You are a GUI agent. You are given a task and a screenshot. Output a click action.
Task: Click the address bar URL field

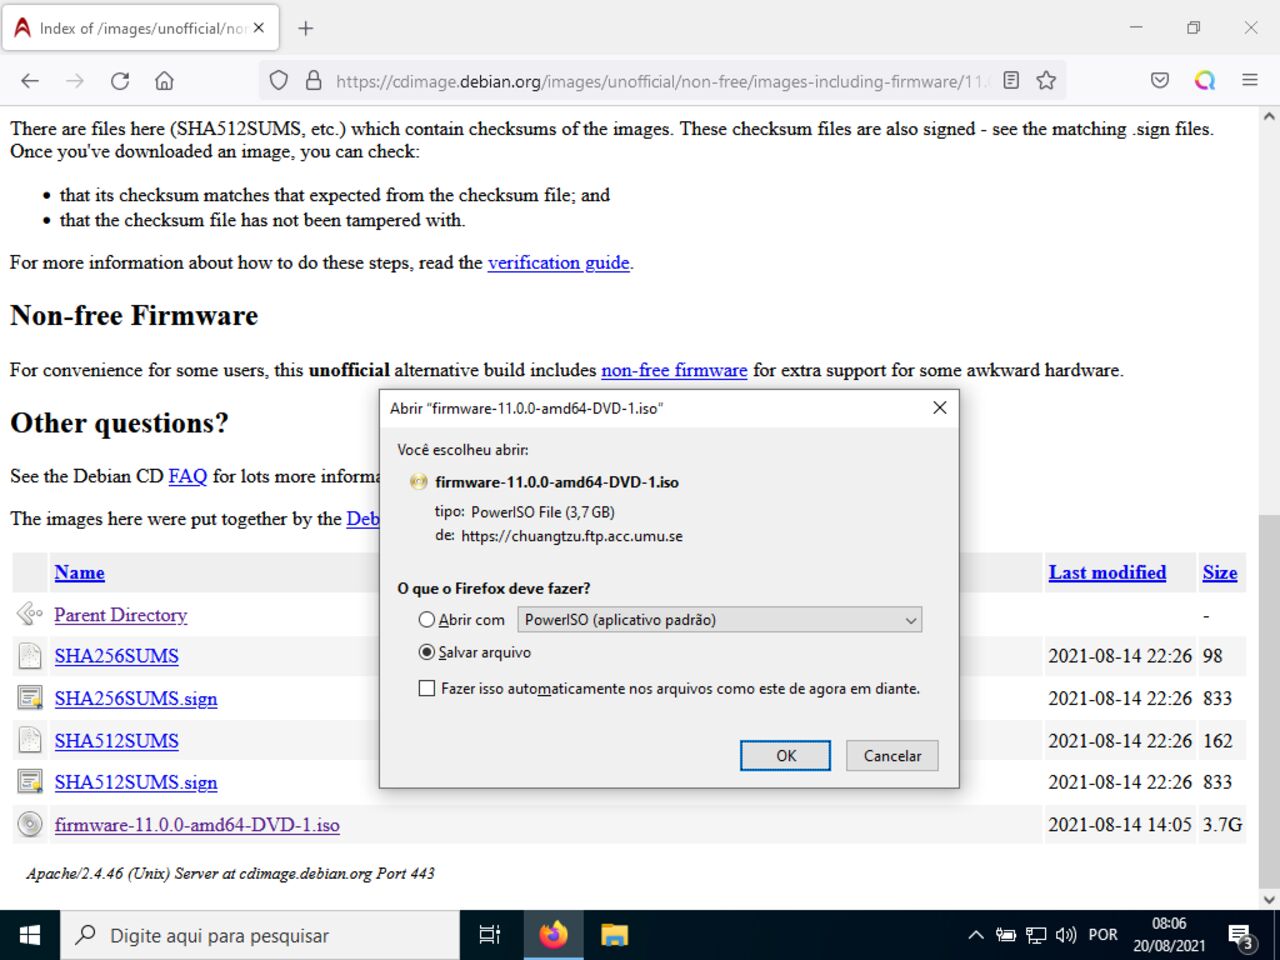pyautogui.click(x=660, y=81)
